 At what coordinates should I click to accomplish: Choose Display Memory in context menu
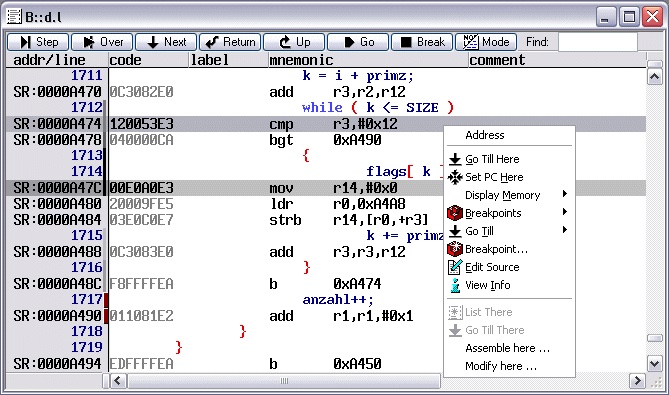pos(503,195)
